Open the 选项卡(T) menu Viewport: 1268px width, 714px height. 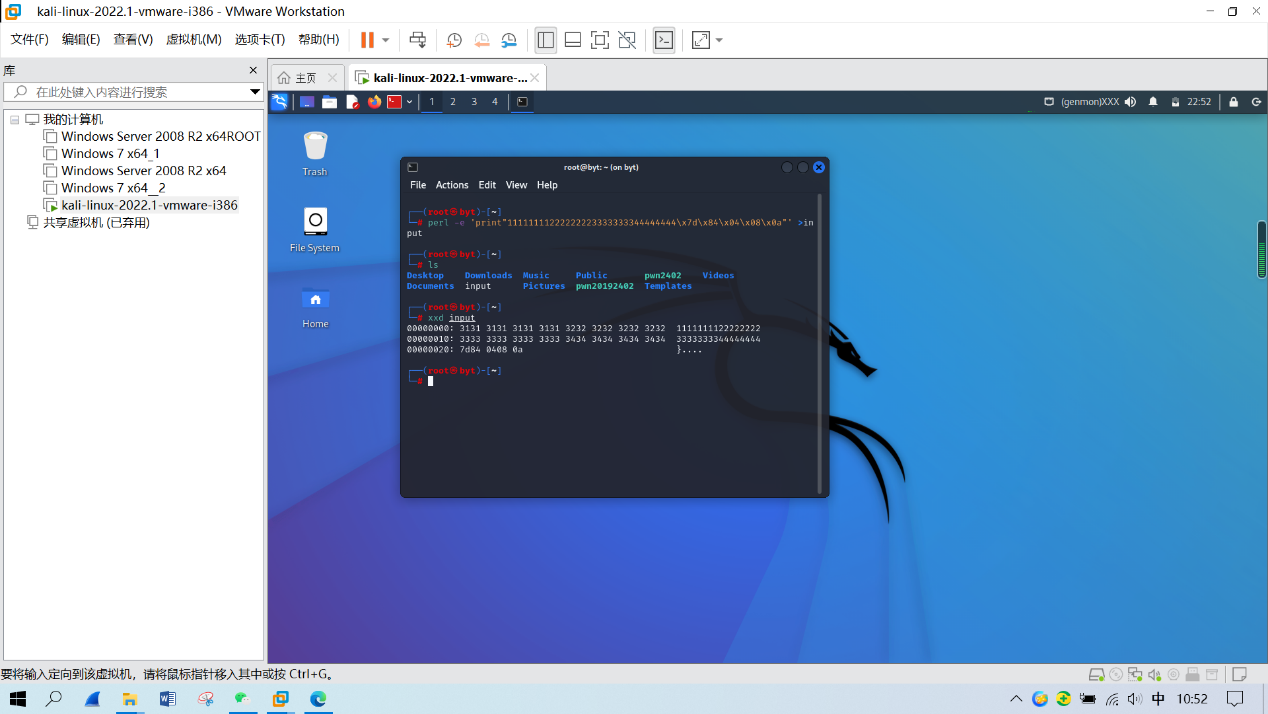(x=260, y=39)
